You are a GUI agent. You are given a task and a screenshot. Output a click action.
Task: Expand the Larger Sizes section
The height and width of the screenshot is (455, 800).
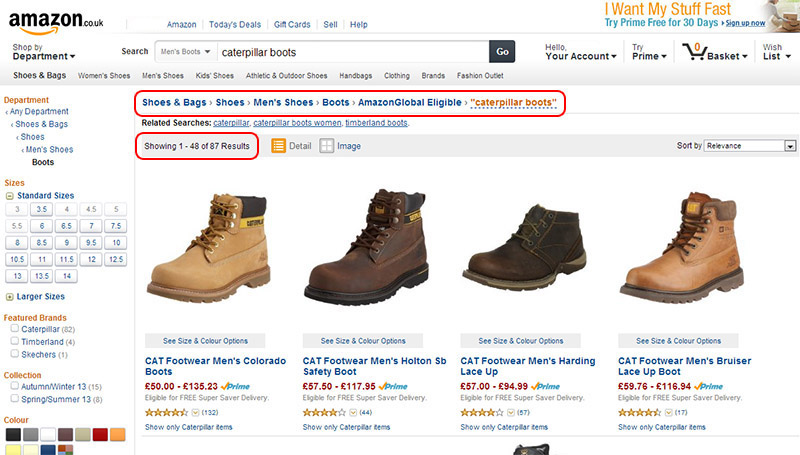point(10,297)
